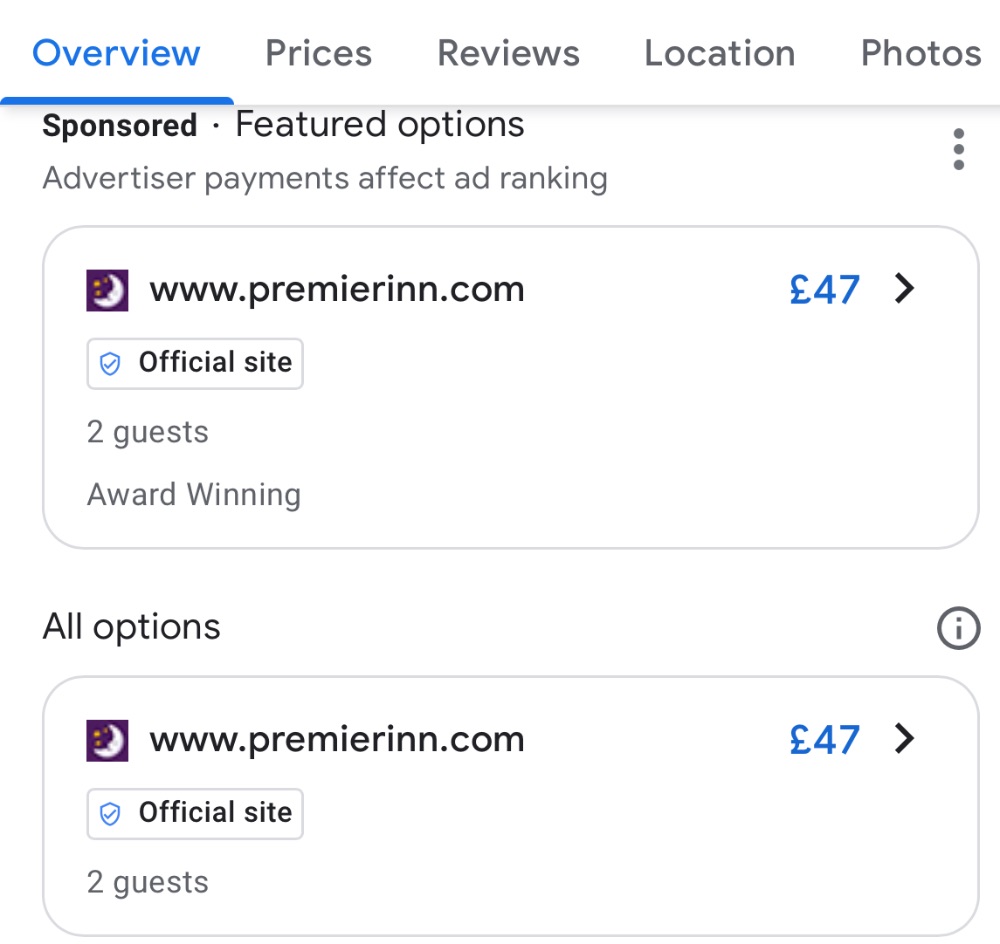Show the Photos tab
This screenshot has height=944, width=1000.
coord(920,53)
